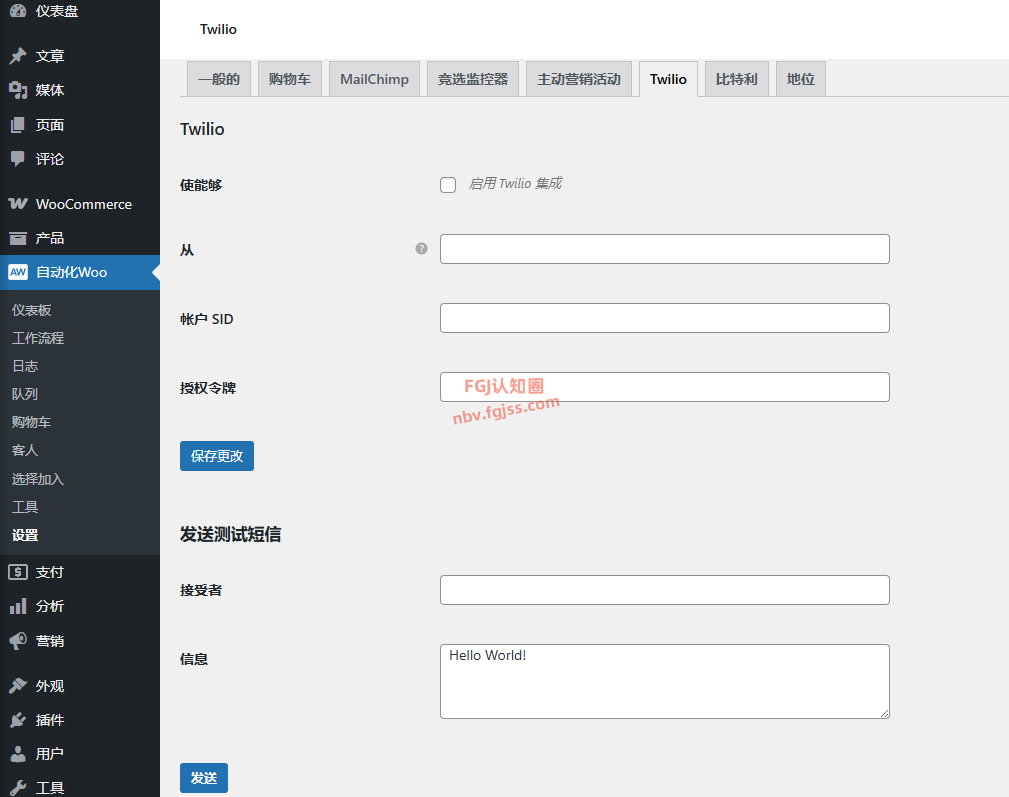Open the 自动化Woo menu label
The width and height of the screenshot is (1009, 797).
pos(71,272)
